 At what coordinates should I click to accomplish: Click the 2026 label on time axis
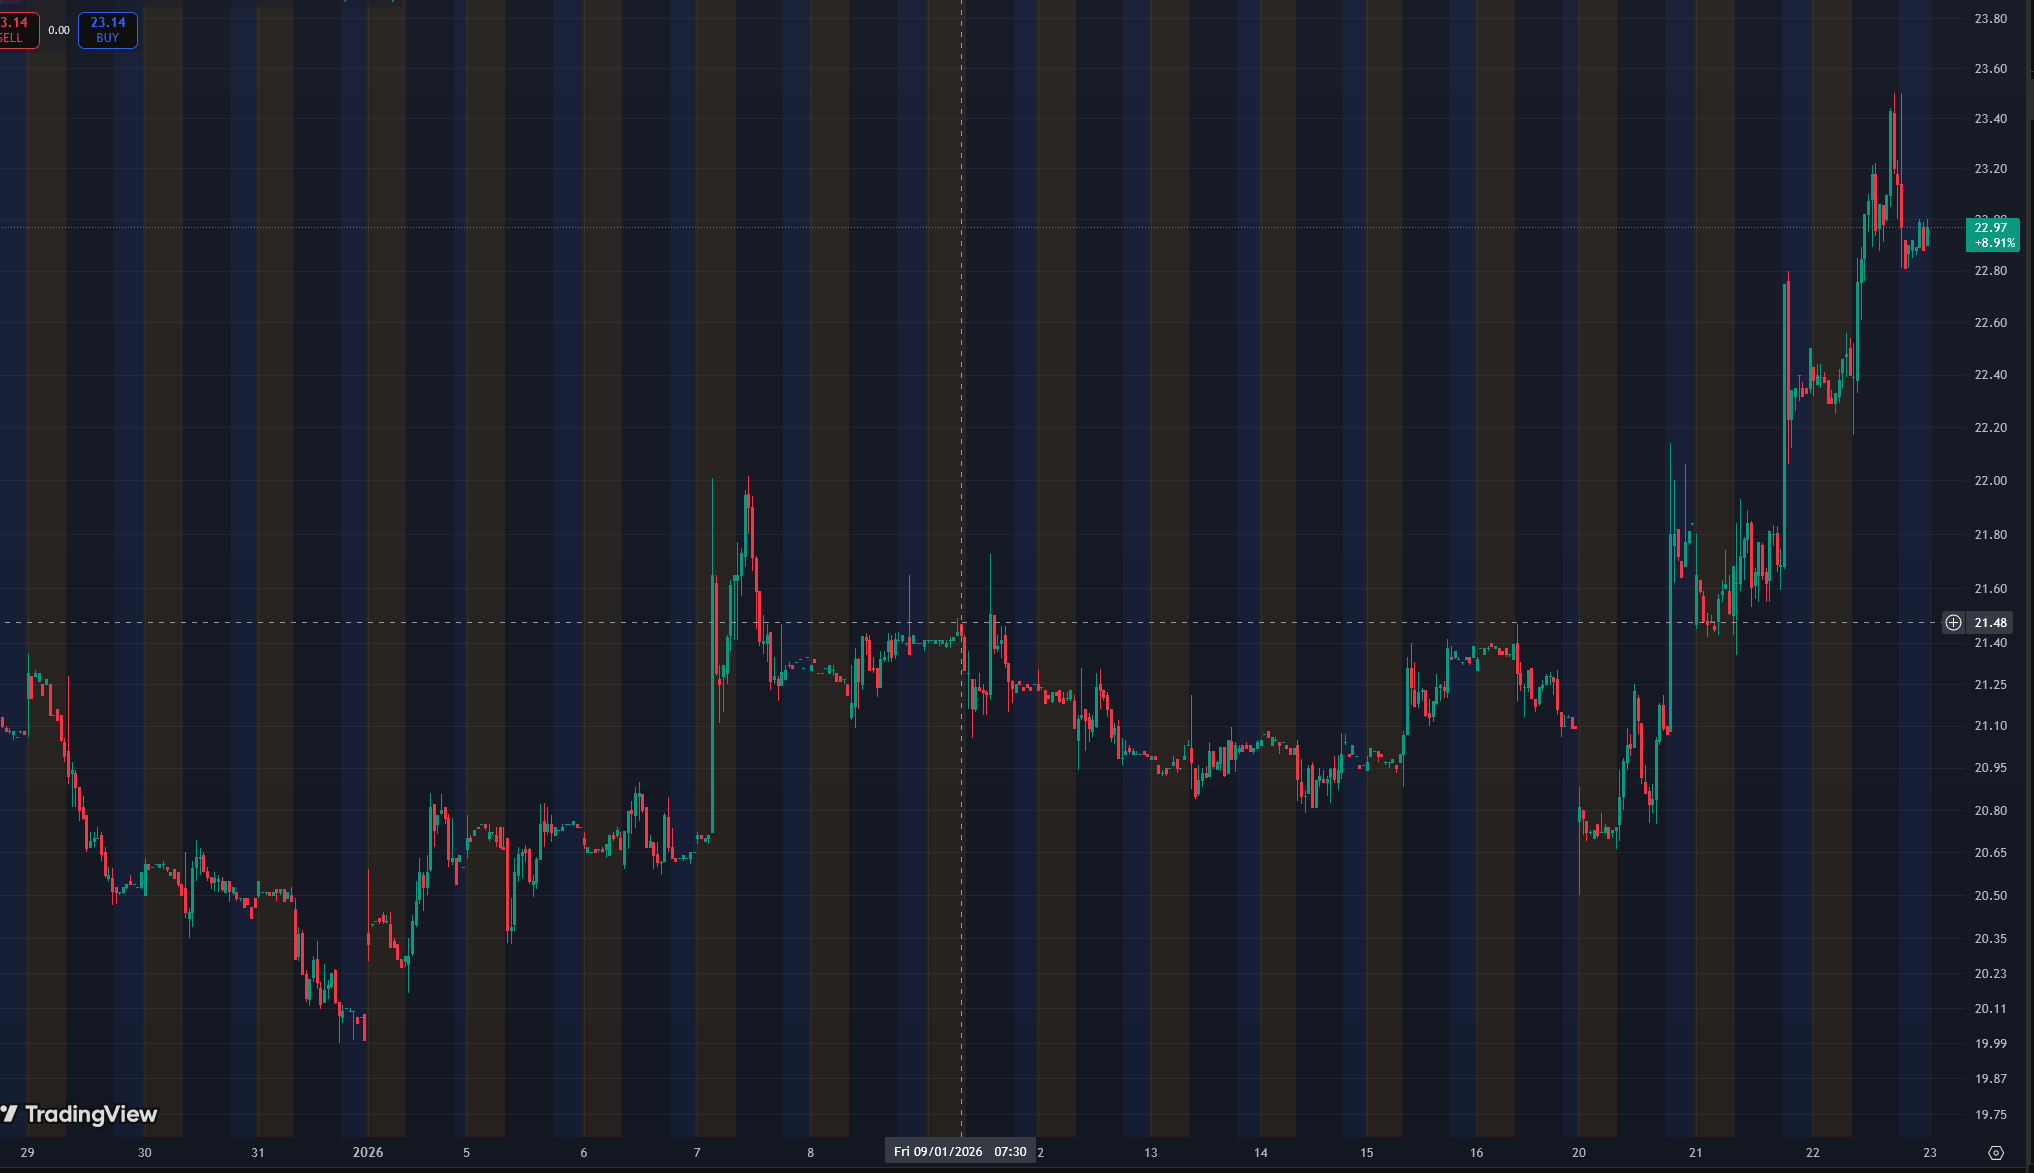point(368,1152)
